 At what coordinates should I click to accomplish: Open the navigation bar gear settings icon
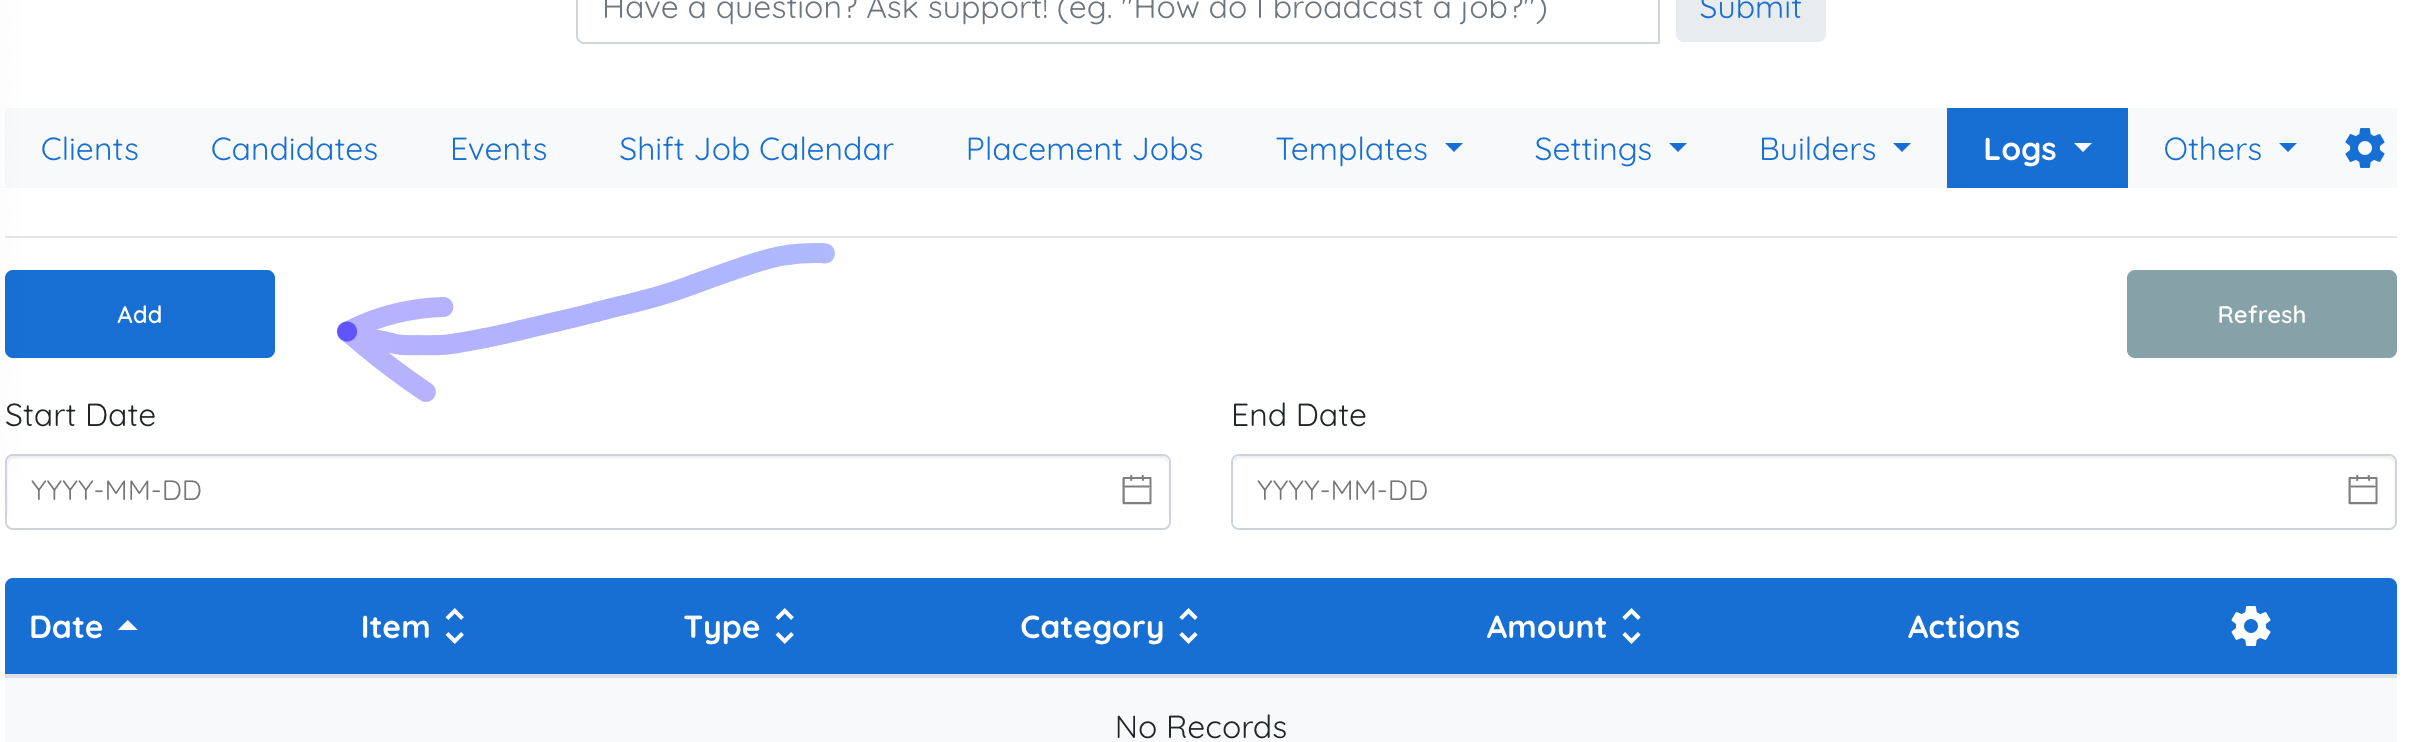pos(2365,148)
